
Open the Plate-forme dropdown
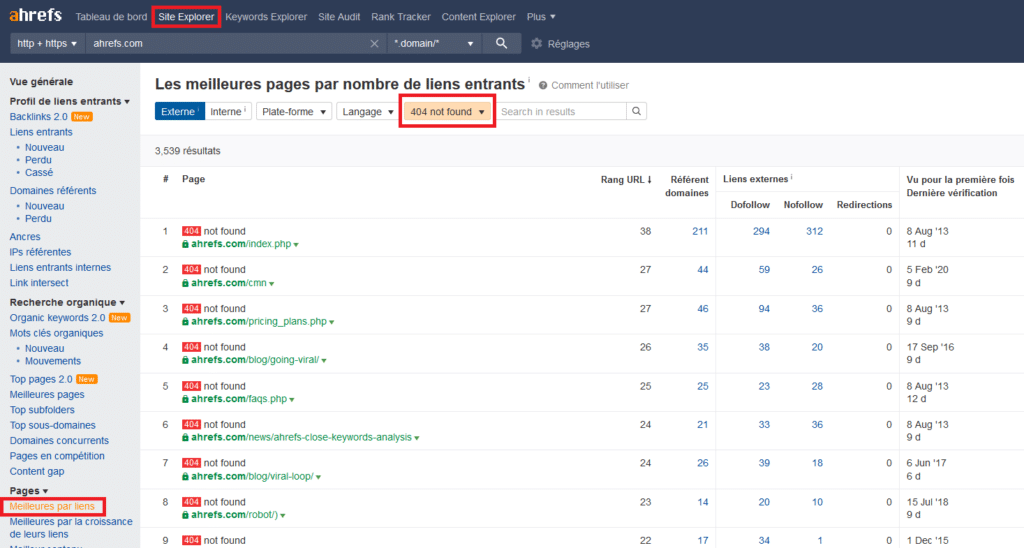point(294,111)
